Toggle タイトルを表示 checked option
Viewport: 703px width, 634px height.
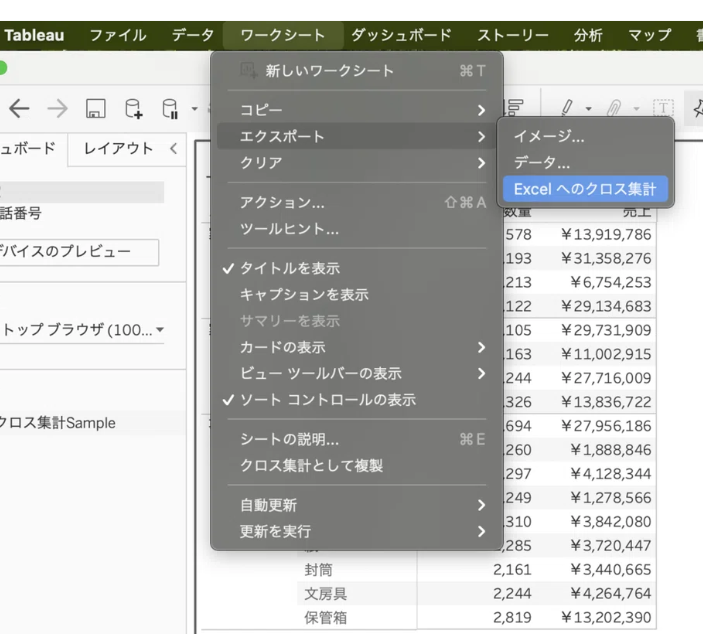356,268
